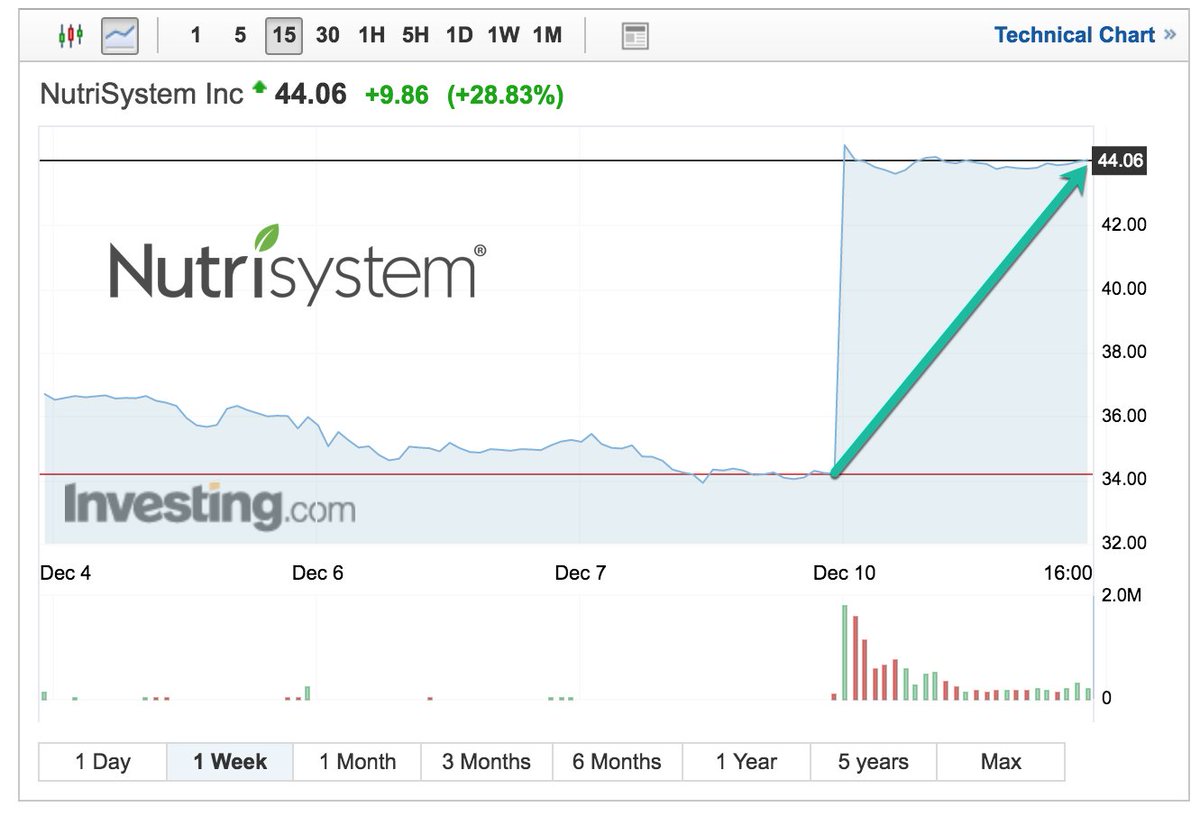Click the Dec 4 date axis label
The height and width of the screenshot is (816, 1200).
(x=66, y=573)
